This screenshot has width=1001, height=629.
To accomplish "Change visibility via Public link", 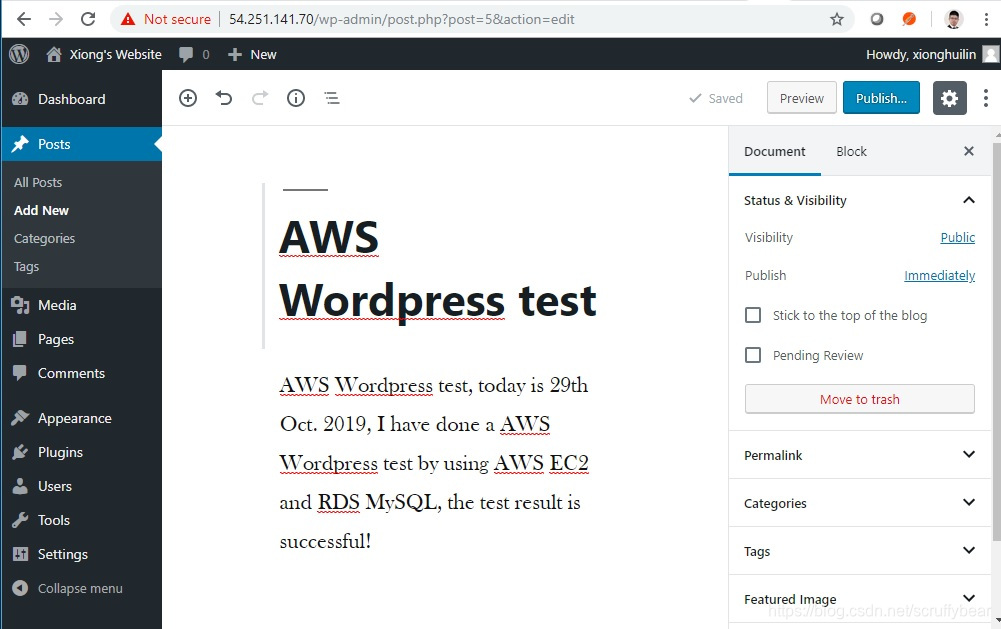I will [958, 238].
